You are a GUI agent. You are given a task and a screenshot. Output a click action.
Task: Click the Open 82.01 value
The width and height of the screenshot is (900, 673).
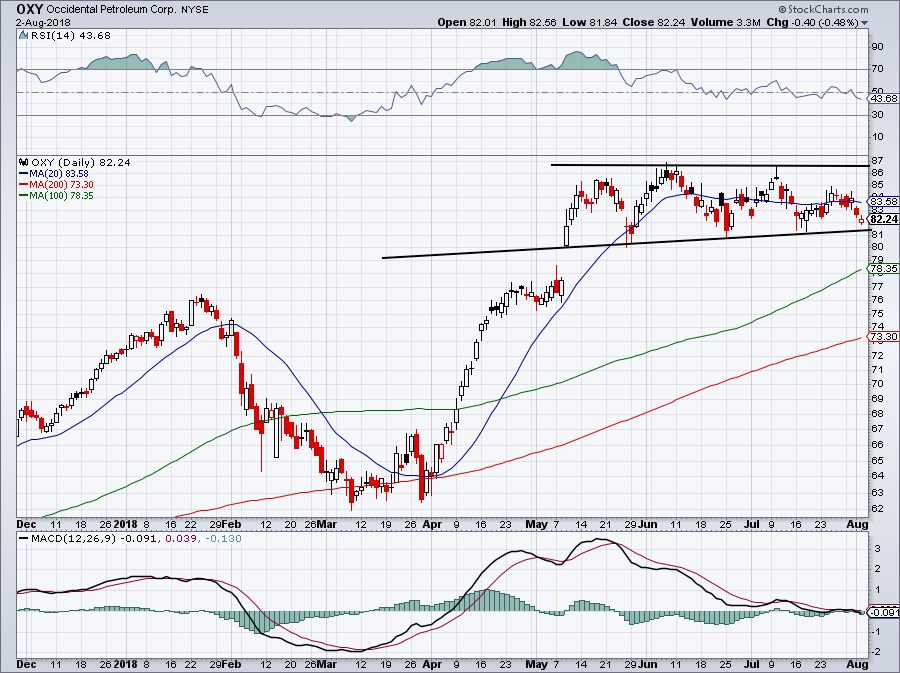tap(467, 22)
